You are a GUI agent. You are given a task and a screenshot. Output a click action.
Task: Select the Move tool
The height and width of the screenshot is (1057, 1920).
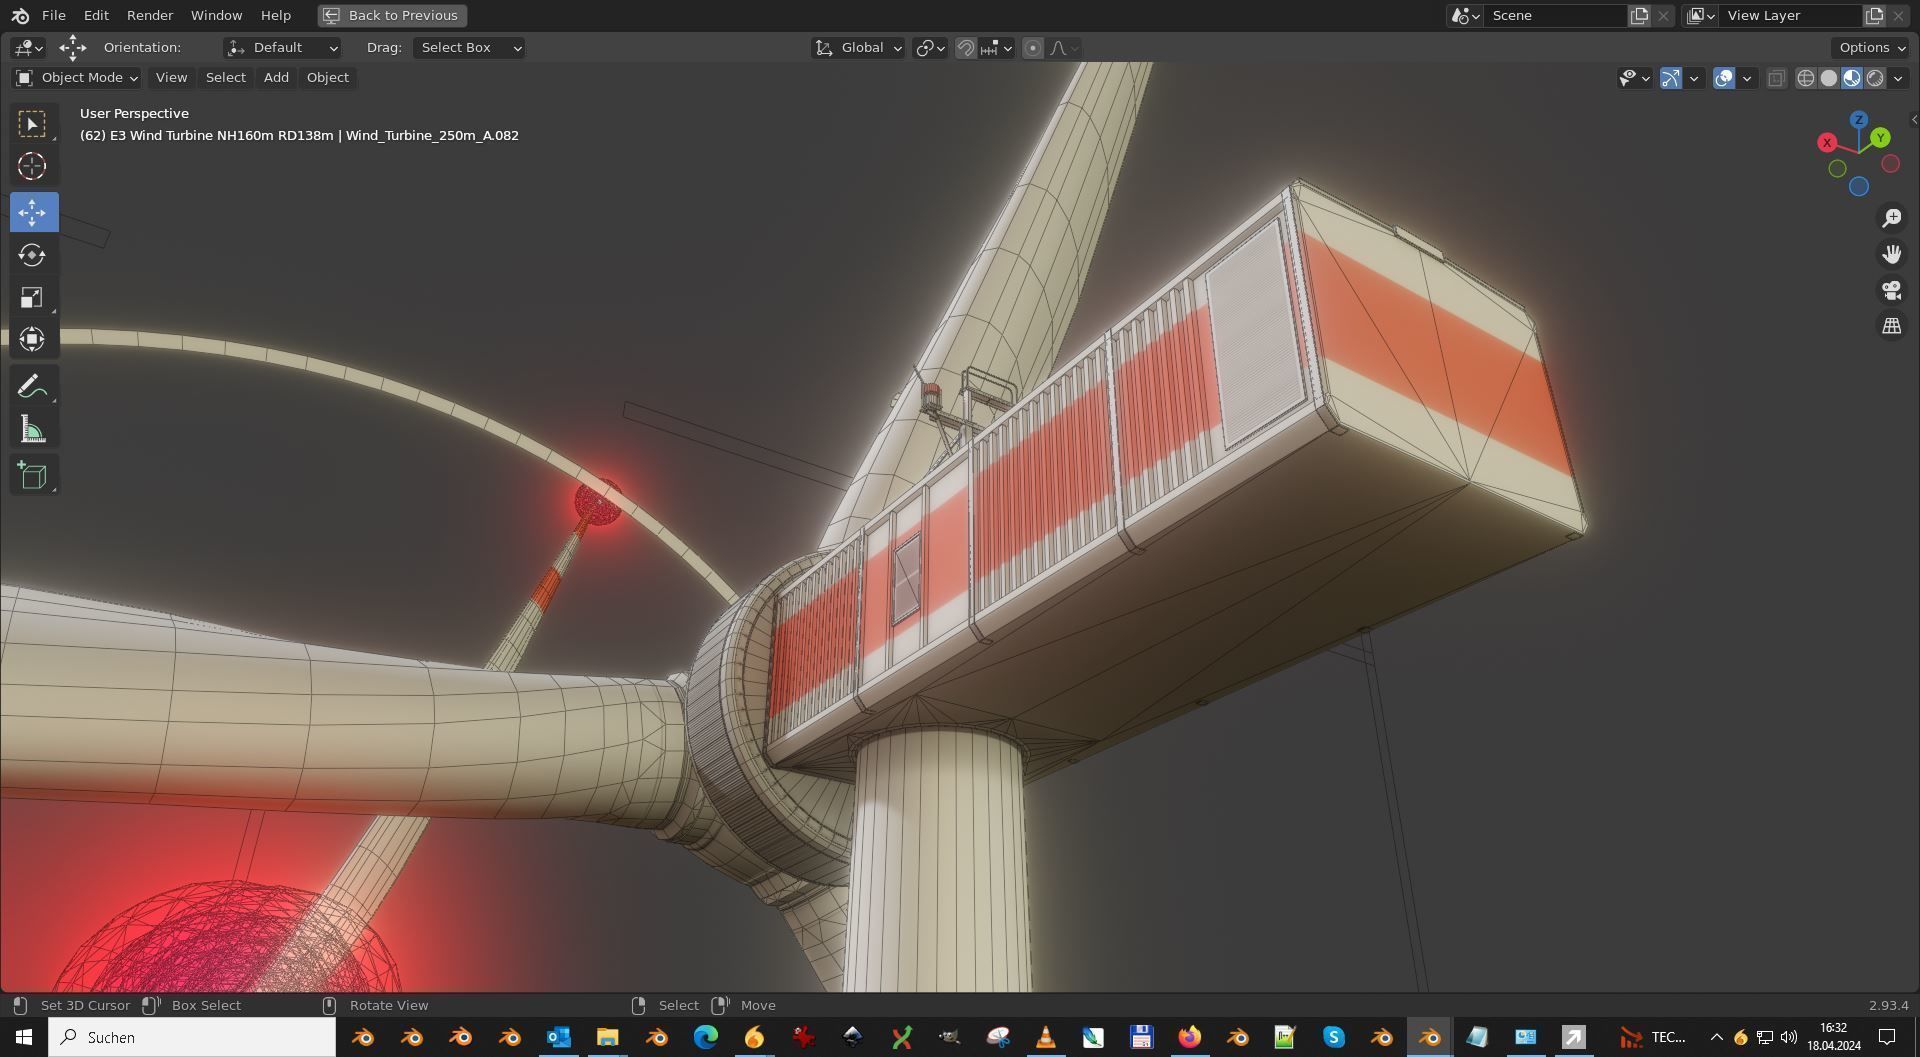(x=33, y=212)
